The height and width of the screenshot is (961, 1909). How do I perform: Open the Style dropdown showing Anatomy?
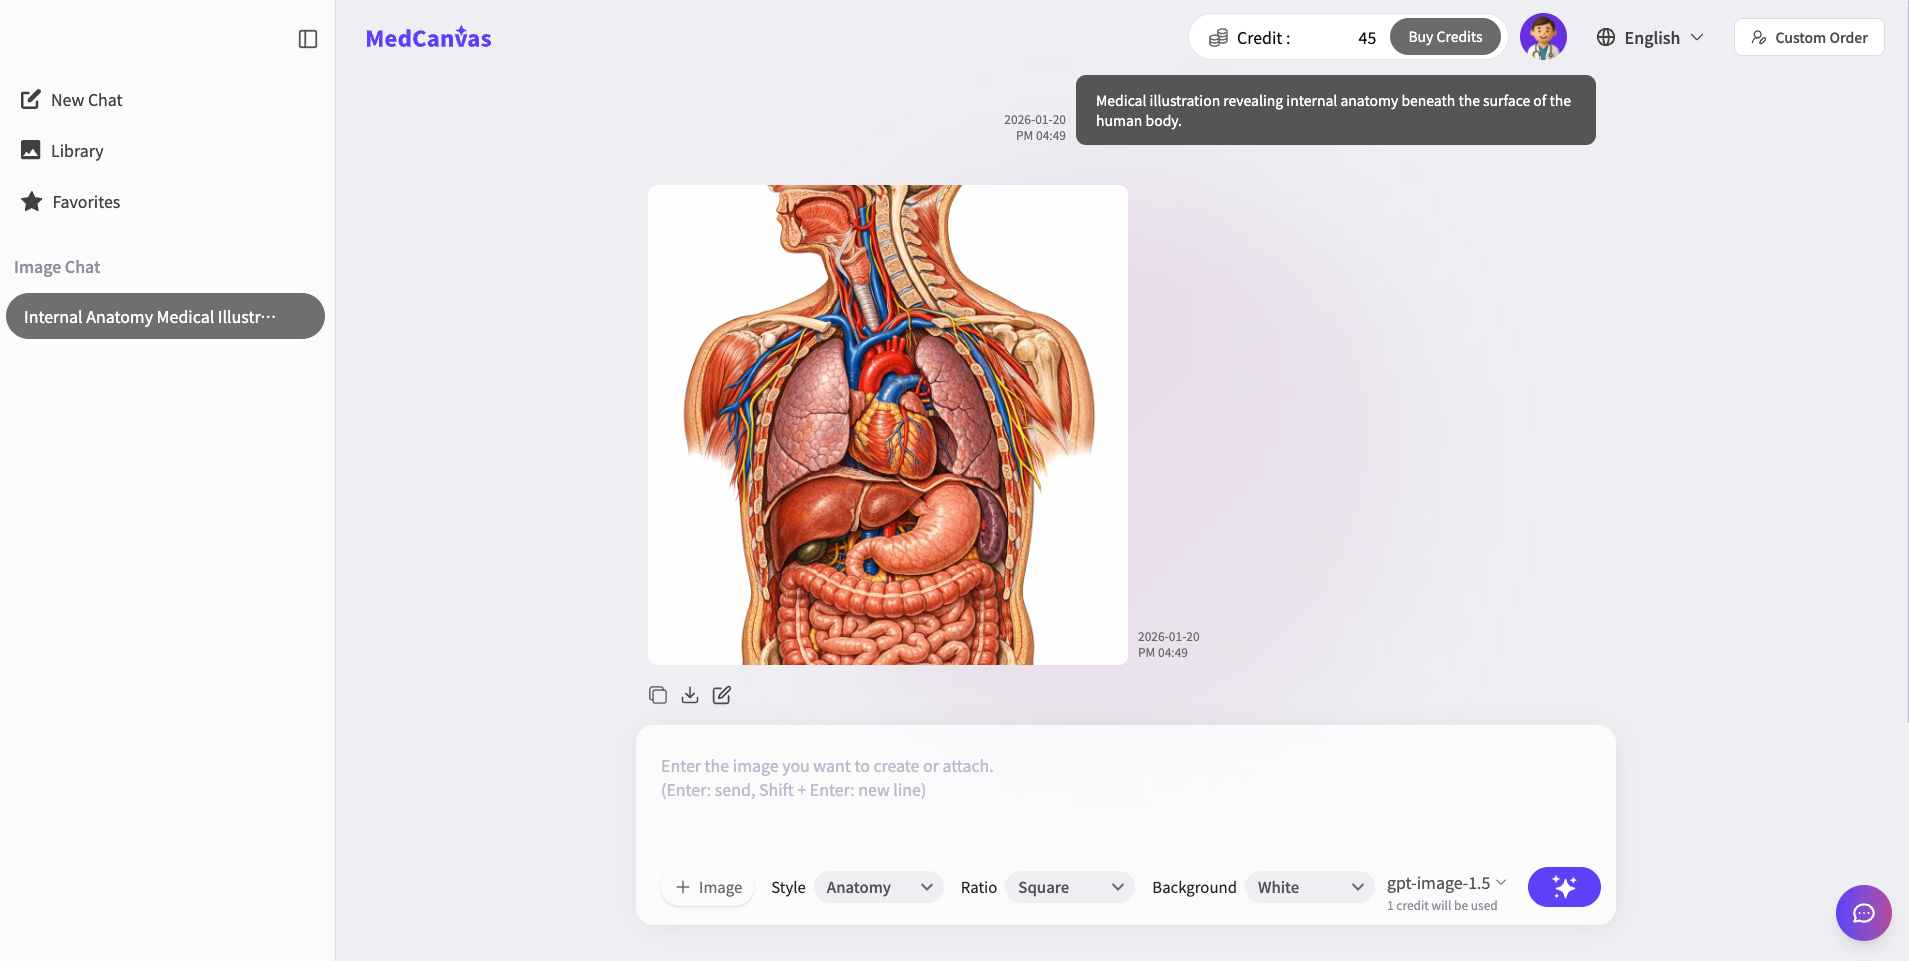876,887
